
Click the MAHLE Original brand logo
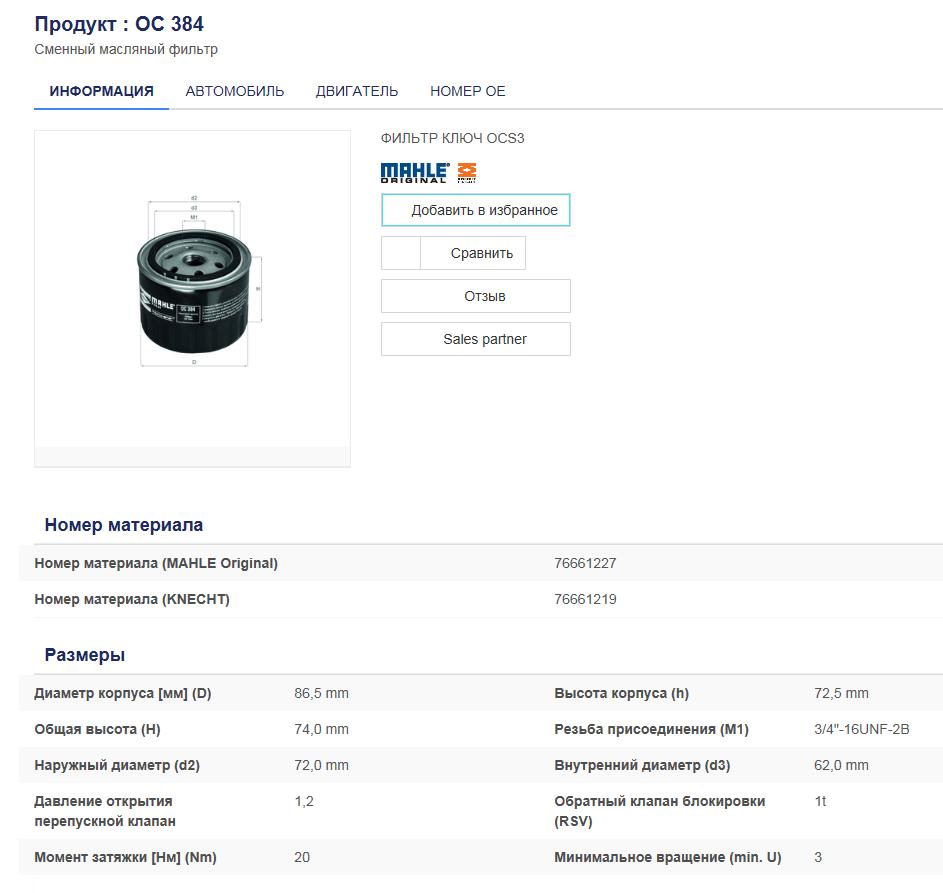pyautogui.click(x=414, y=172)
